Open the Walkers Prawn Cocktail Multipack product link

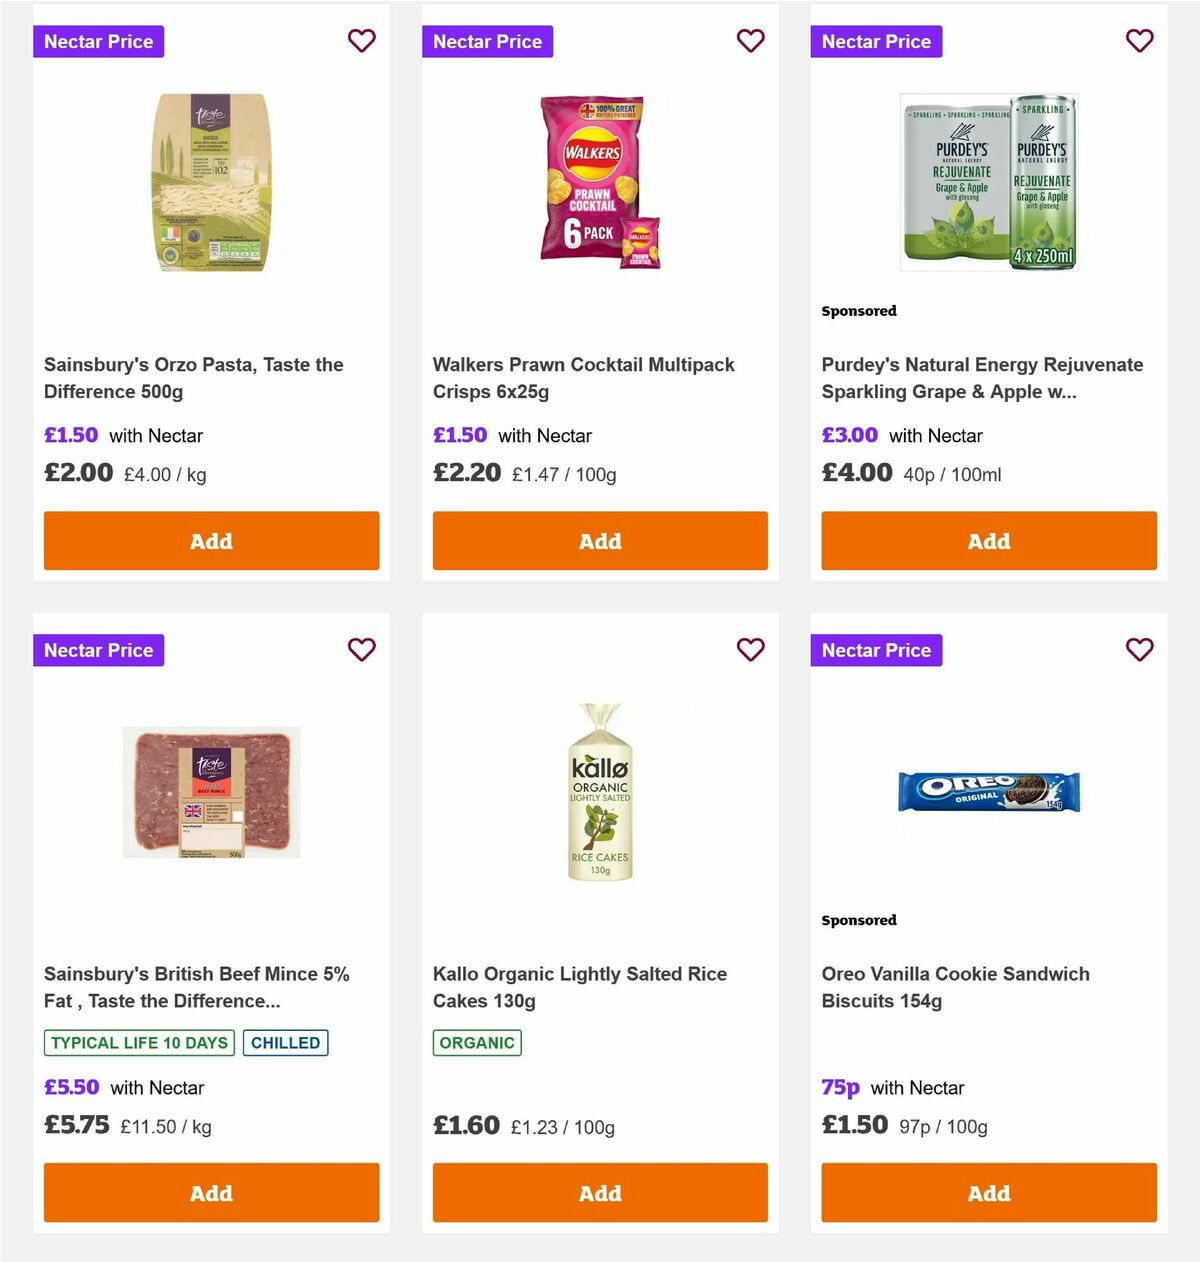point(583,378)
